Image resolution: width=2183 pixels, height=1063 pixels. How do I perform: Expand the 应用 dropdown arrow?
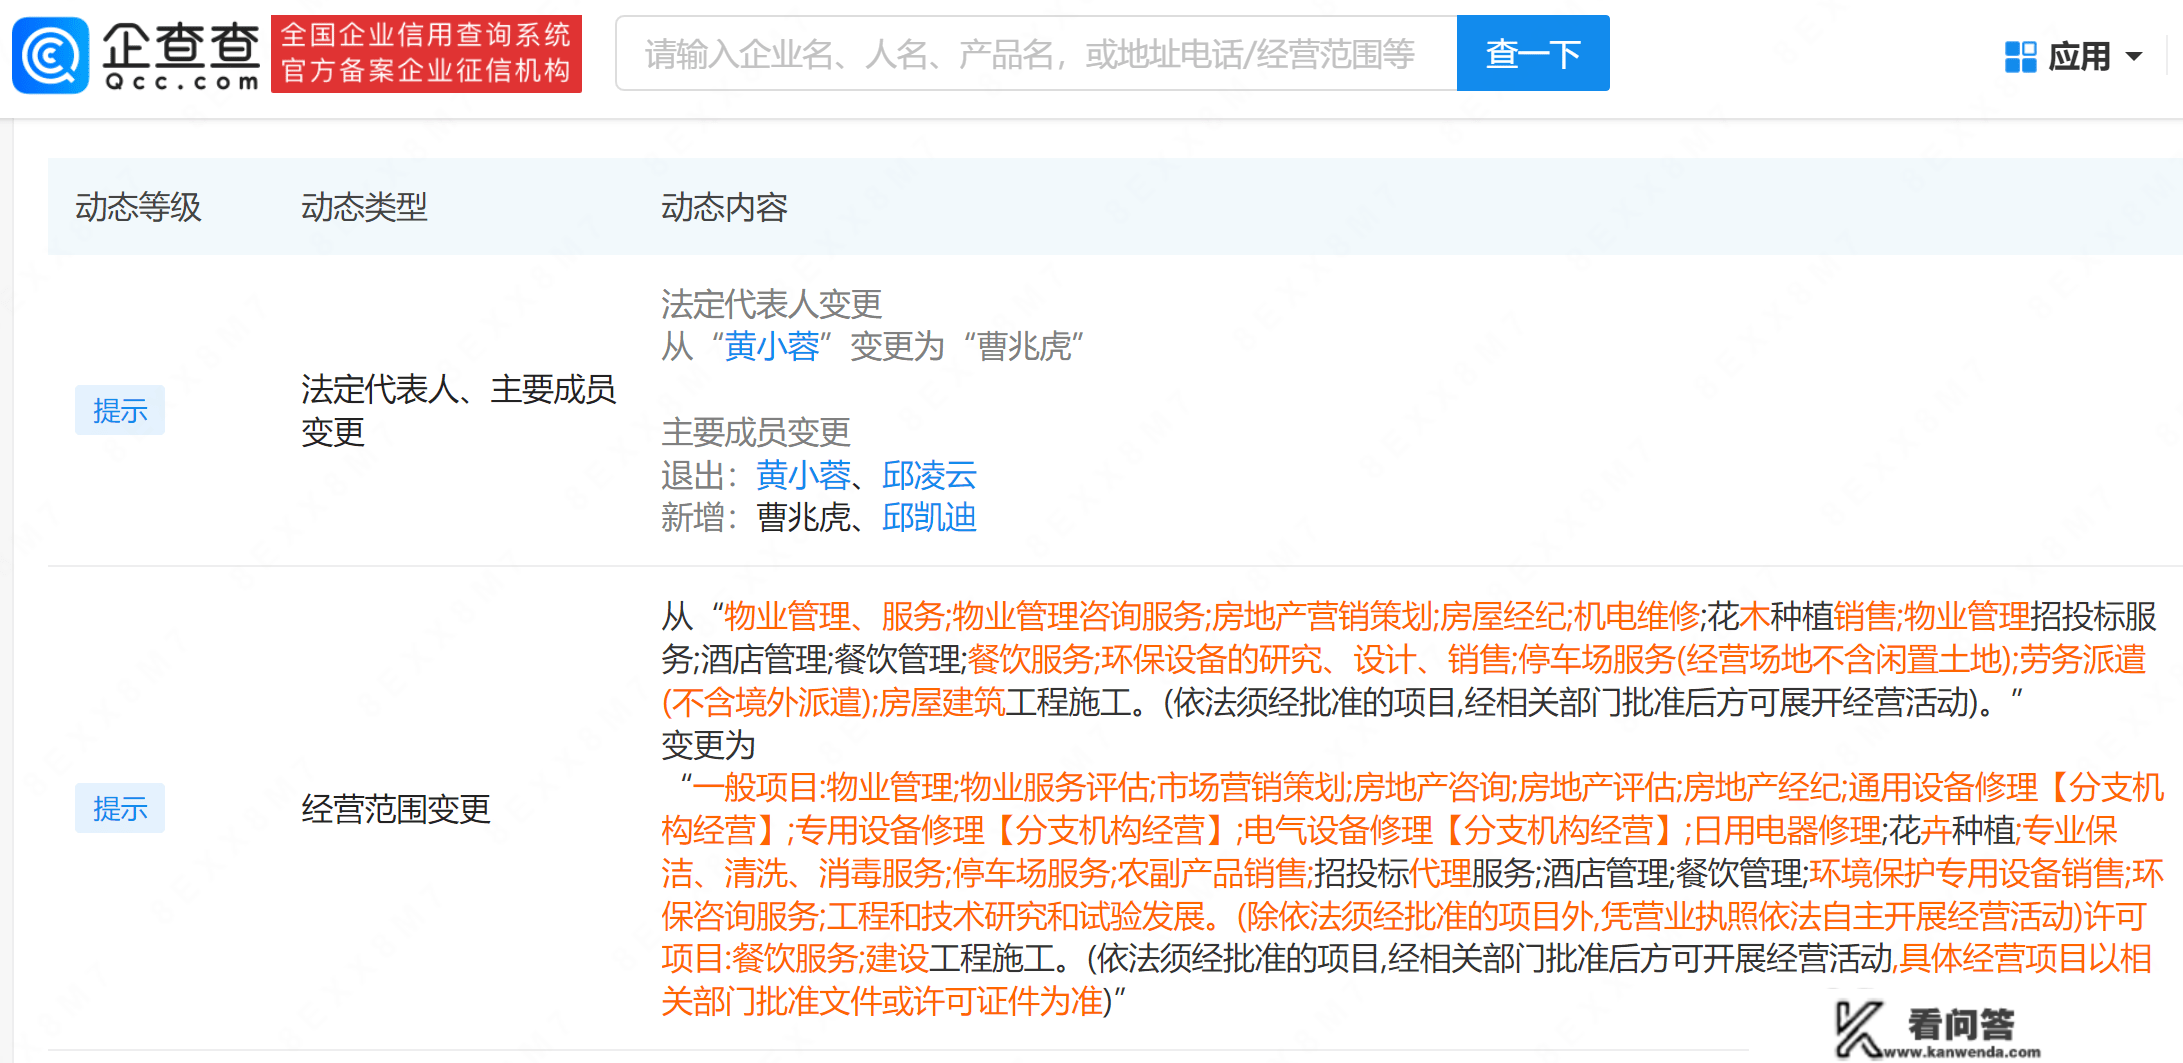point(2134,57)
